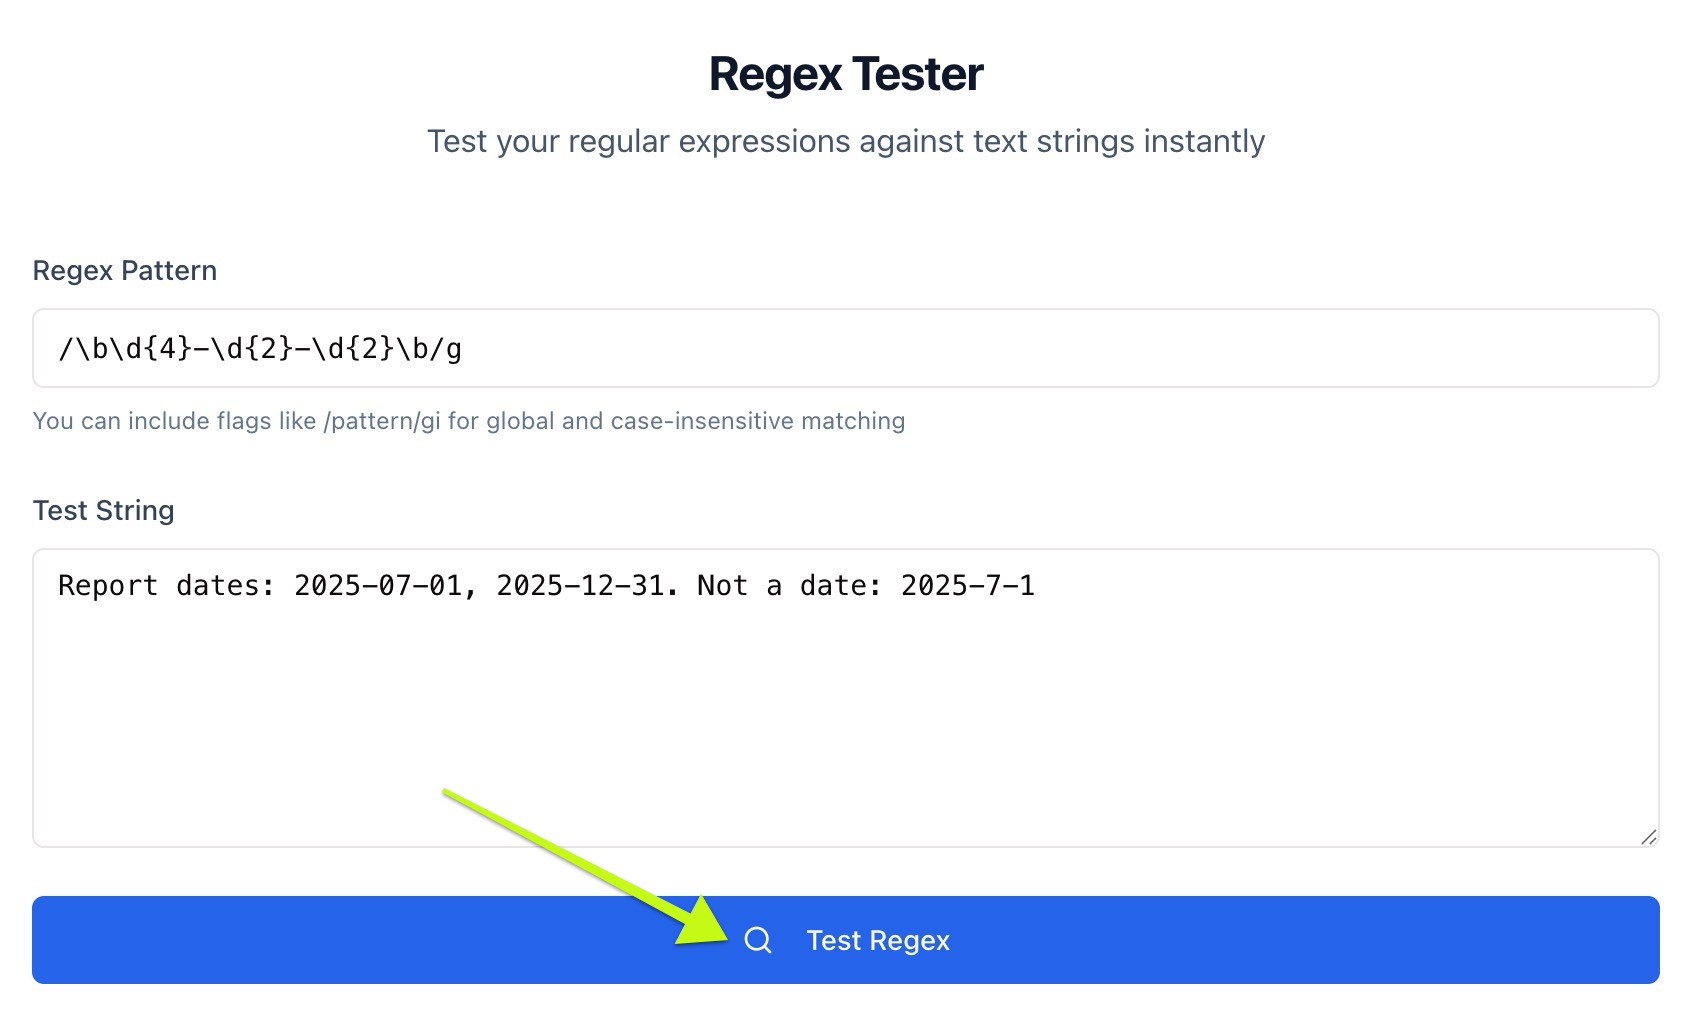This screenshot has width=1698, height=1018.
Task: Click the subtitle about testing regular expressions
Action: pos(846,141)
